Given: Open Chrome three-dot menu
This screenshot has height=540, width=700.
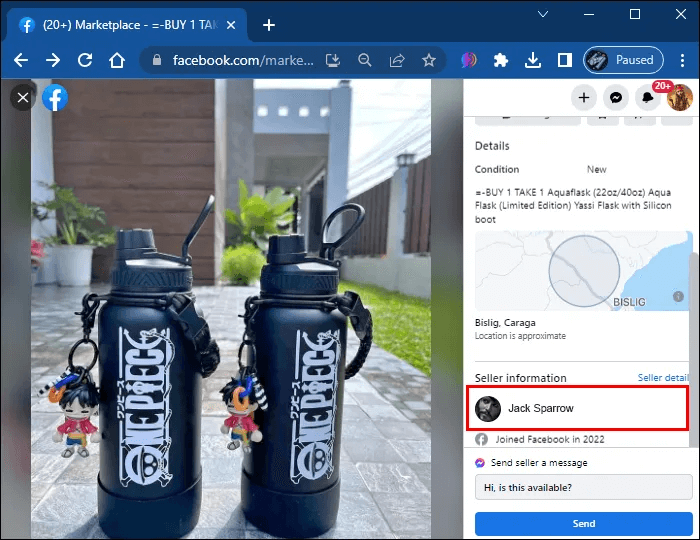Looking at the screenshot, I should [682, 60].
